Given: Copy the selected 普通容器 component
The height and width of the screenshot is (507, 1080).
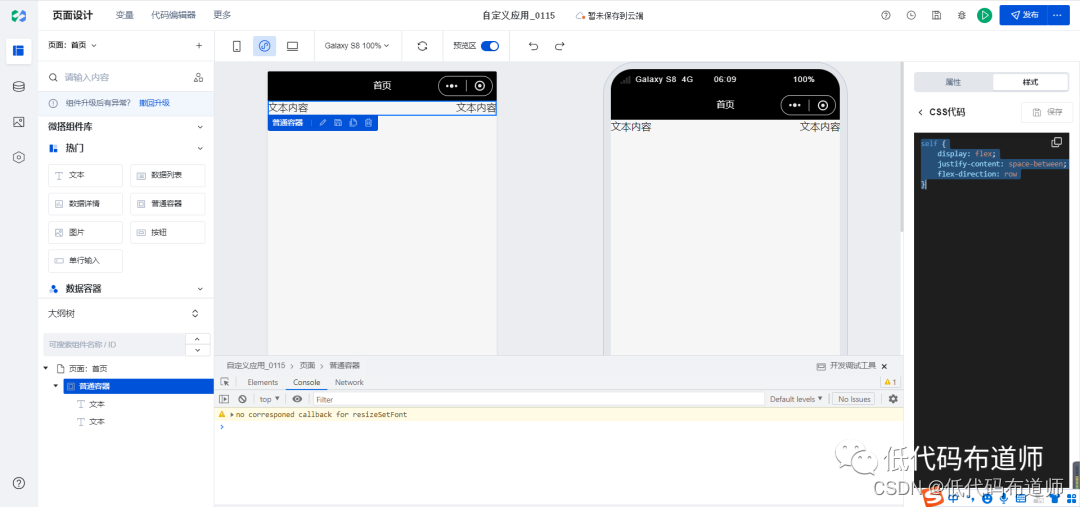Looking at the screenshot, I should 353,123.
